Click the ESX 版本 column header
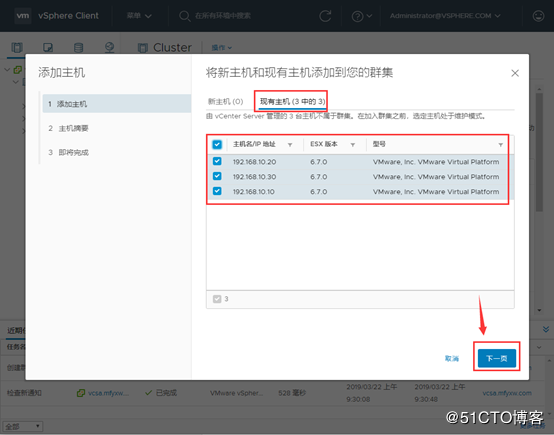Screen dimensions: 554x435 [x=324, y=144]
